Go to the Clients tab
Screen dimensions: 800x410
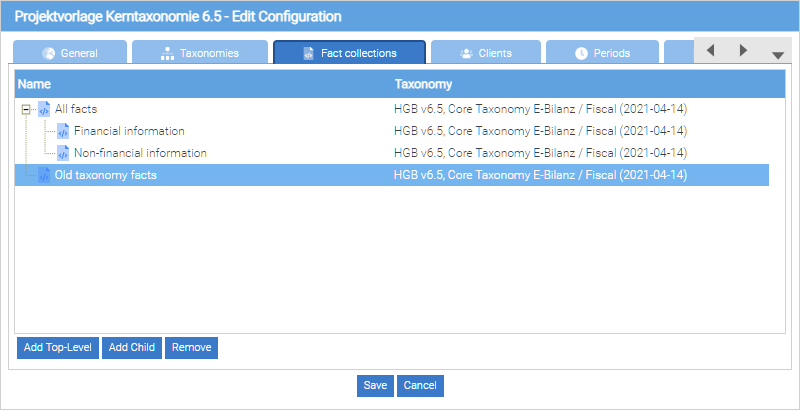point(486,53)
